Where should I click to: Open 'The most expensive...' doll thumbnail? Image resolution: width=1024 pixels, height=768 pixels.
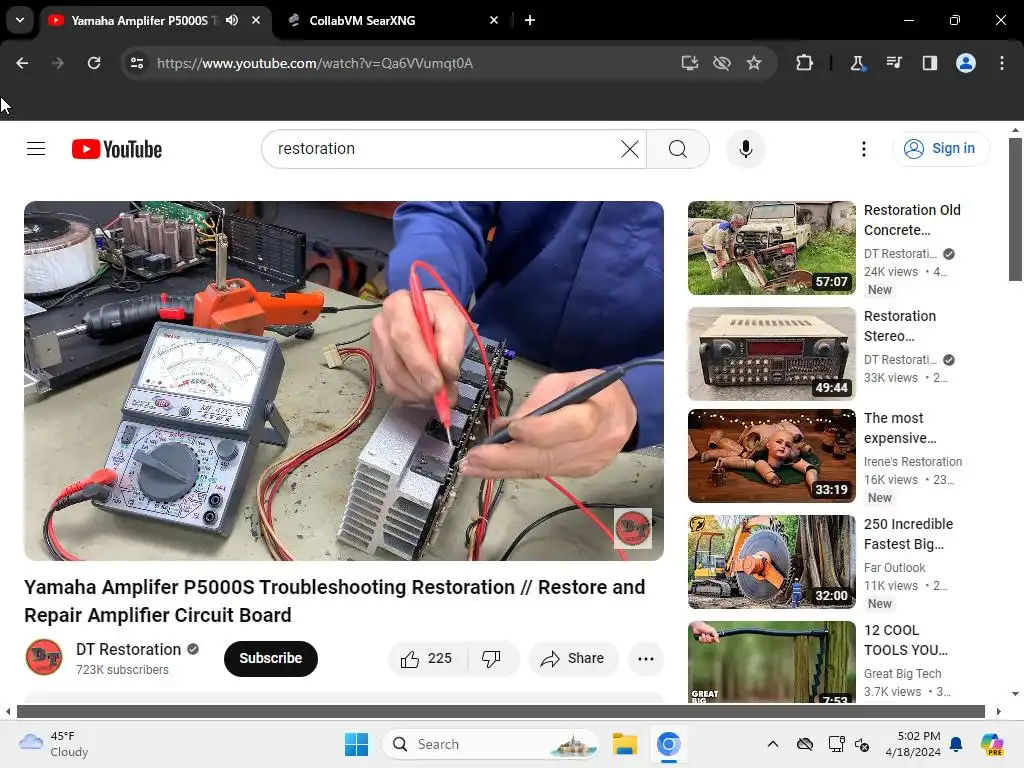point(771,455)
